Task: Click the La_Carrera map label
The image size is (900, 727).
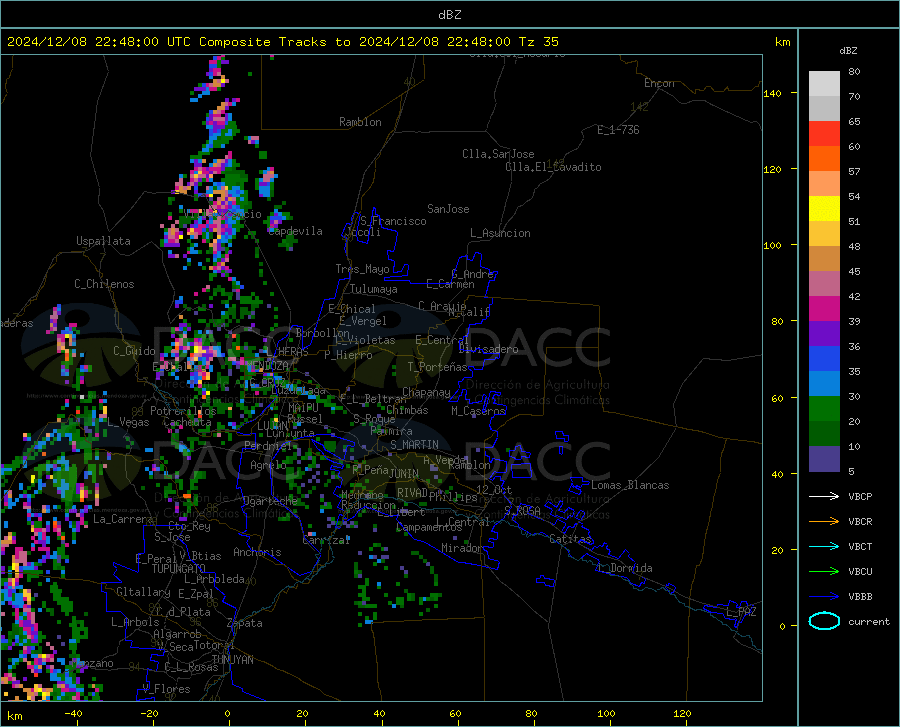Action: pos(123,519)
